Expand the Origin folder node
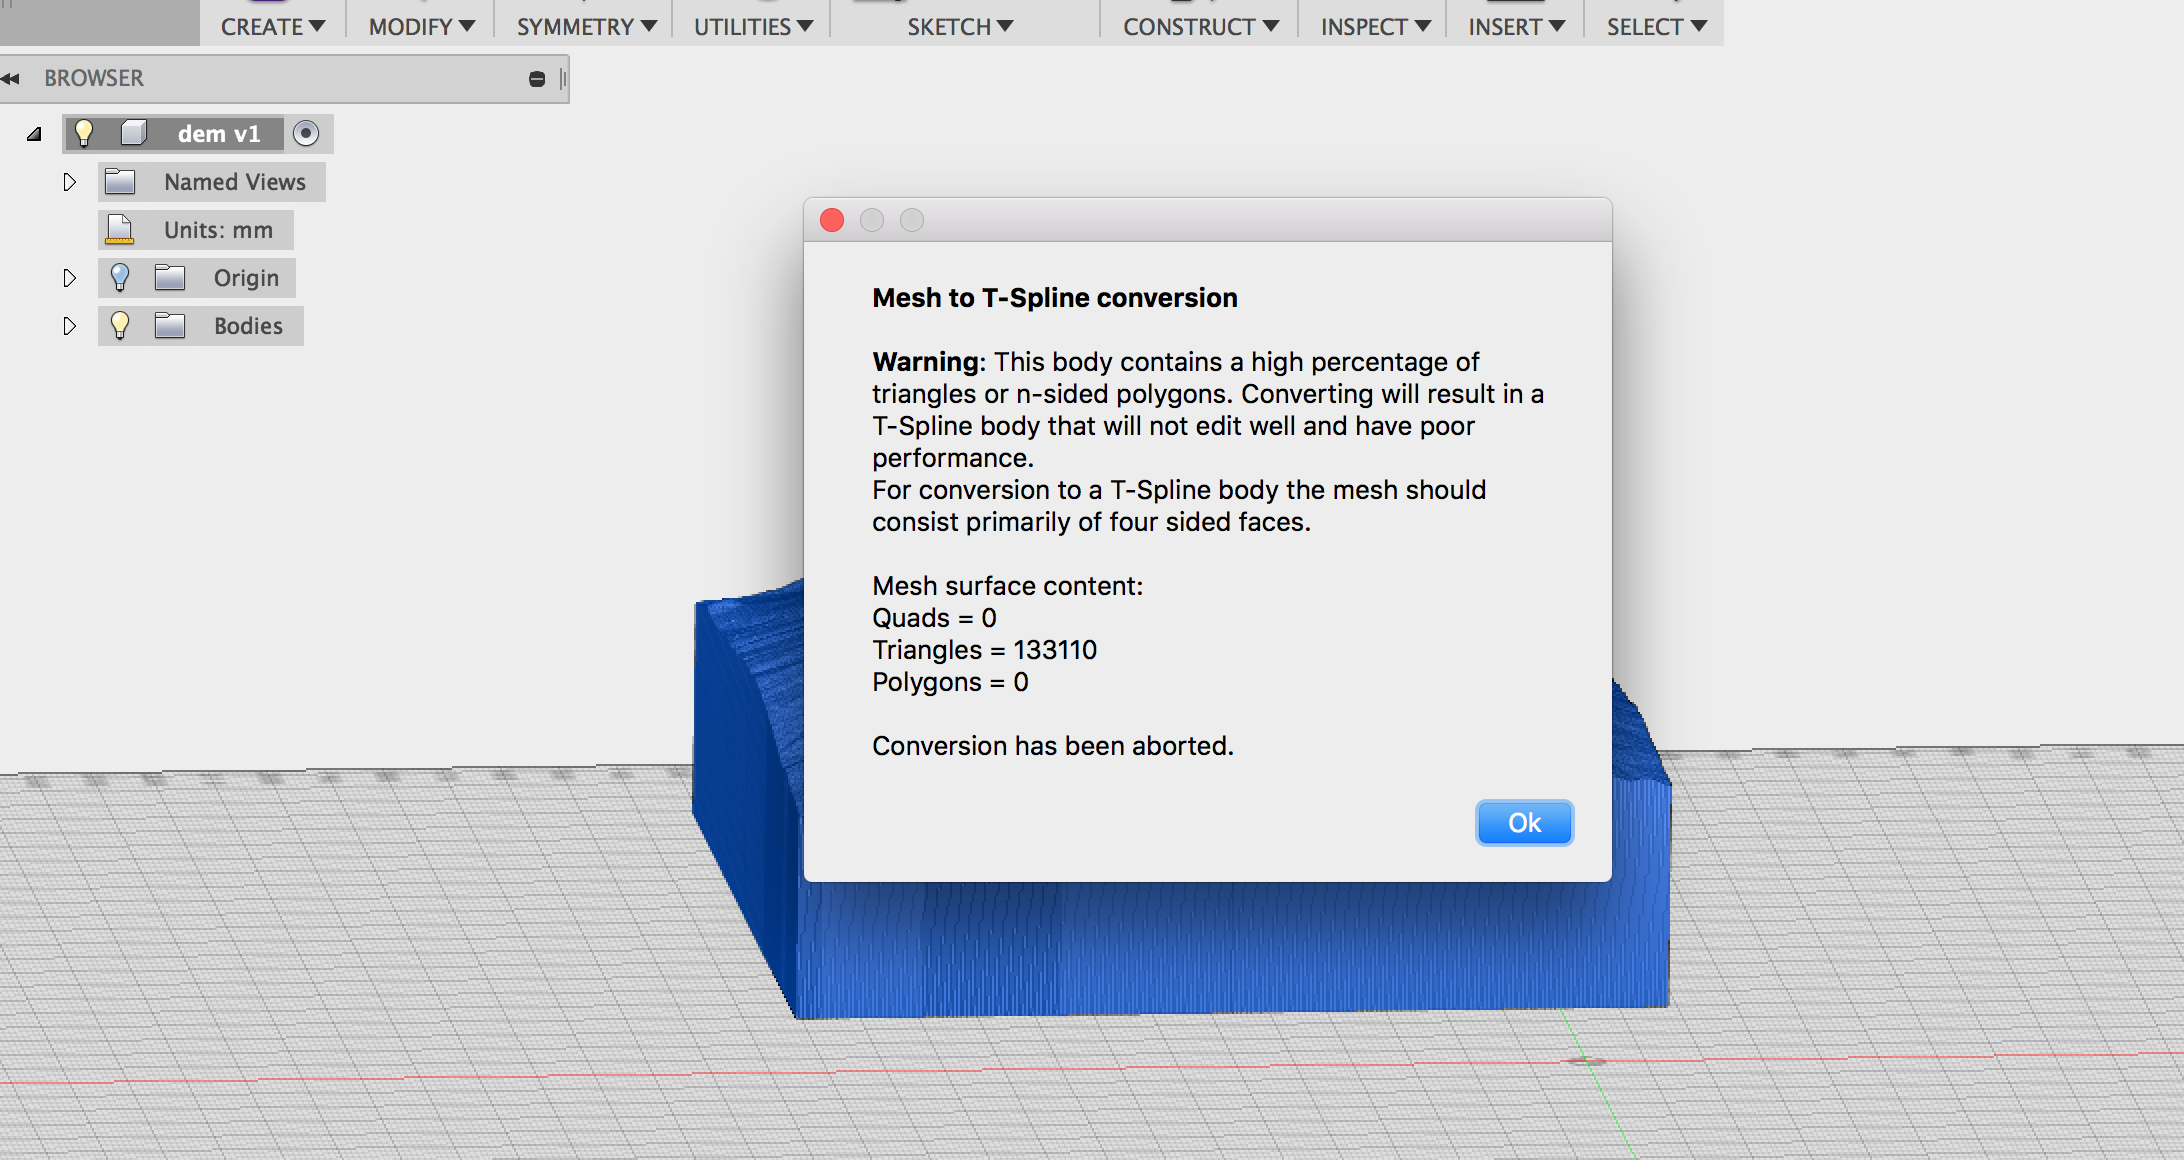The width and height of the screenshot is (2184, 1160). [x=69, y=278]
